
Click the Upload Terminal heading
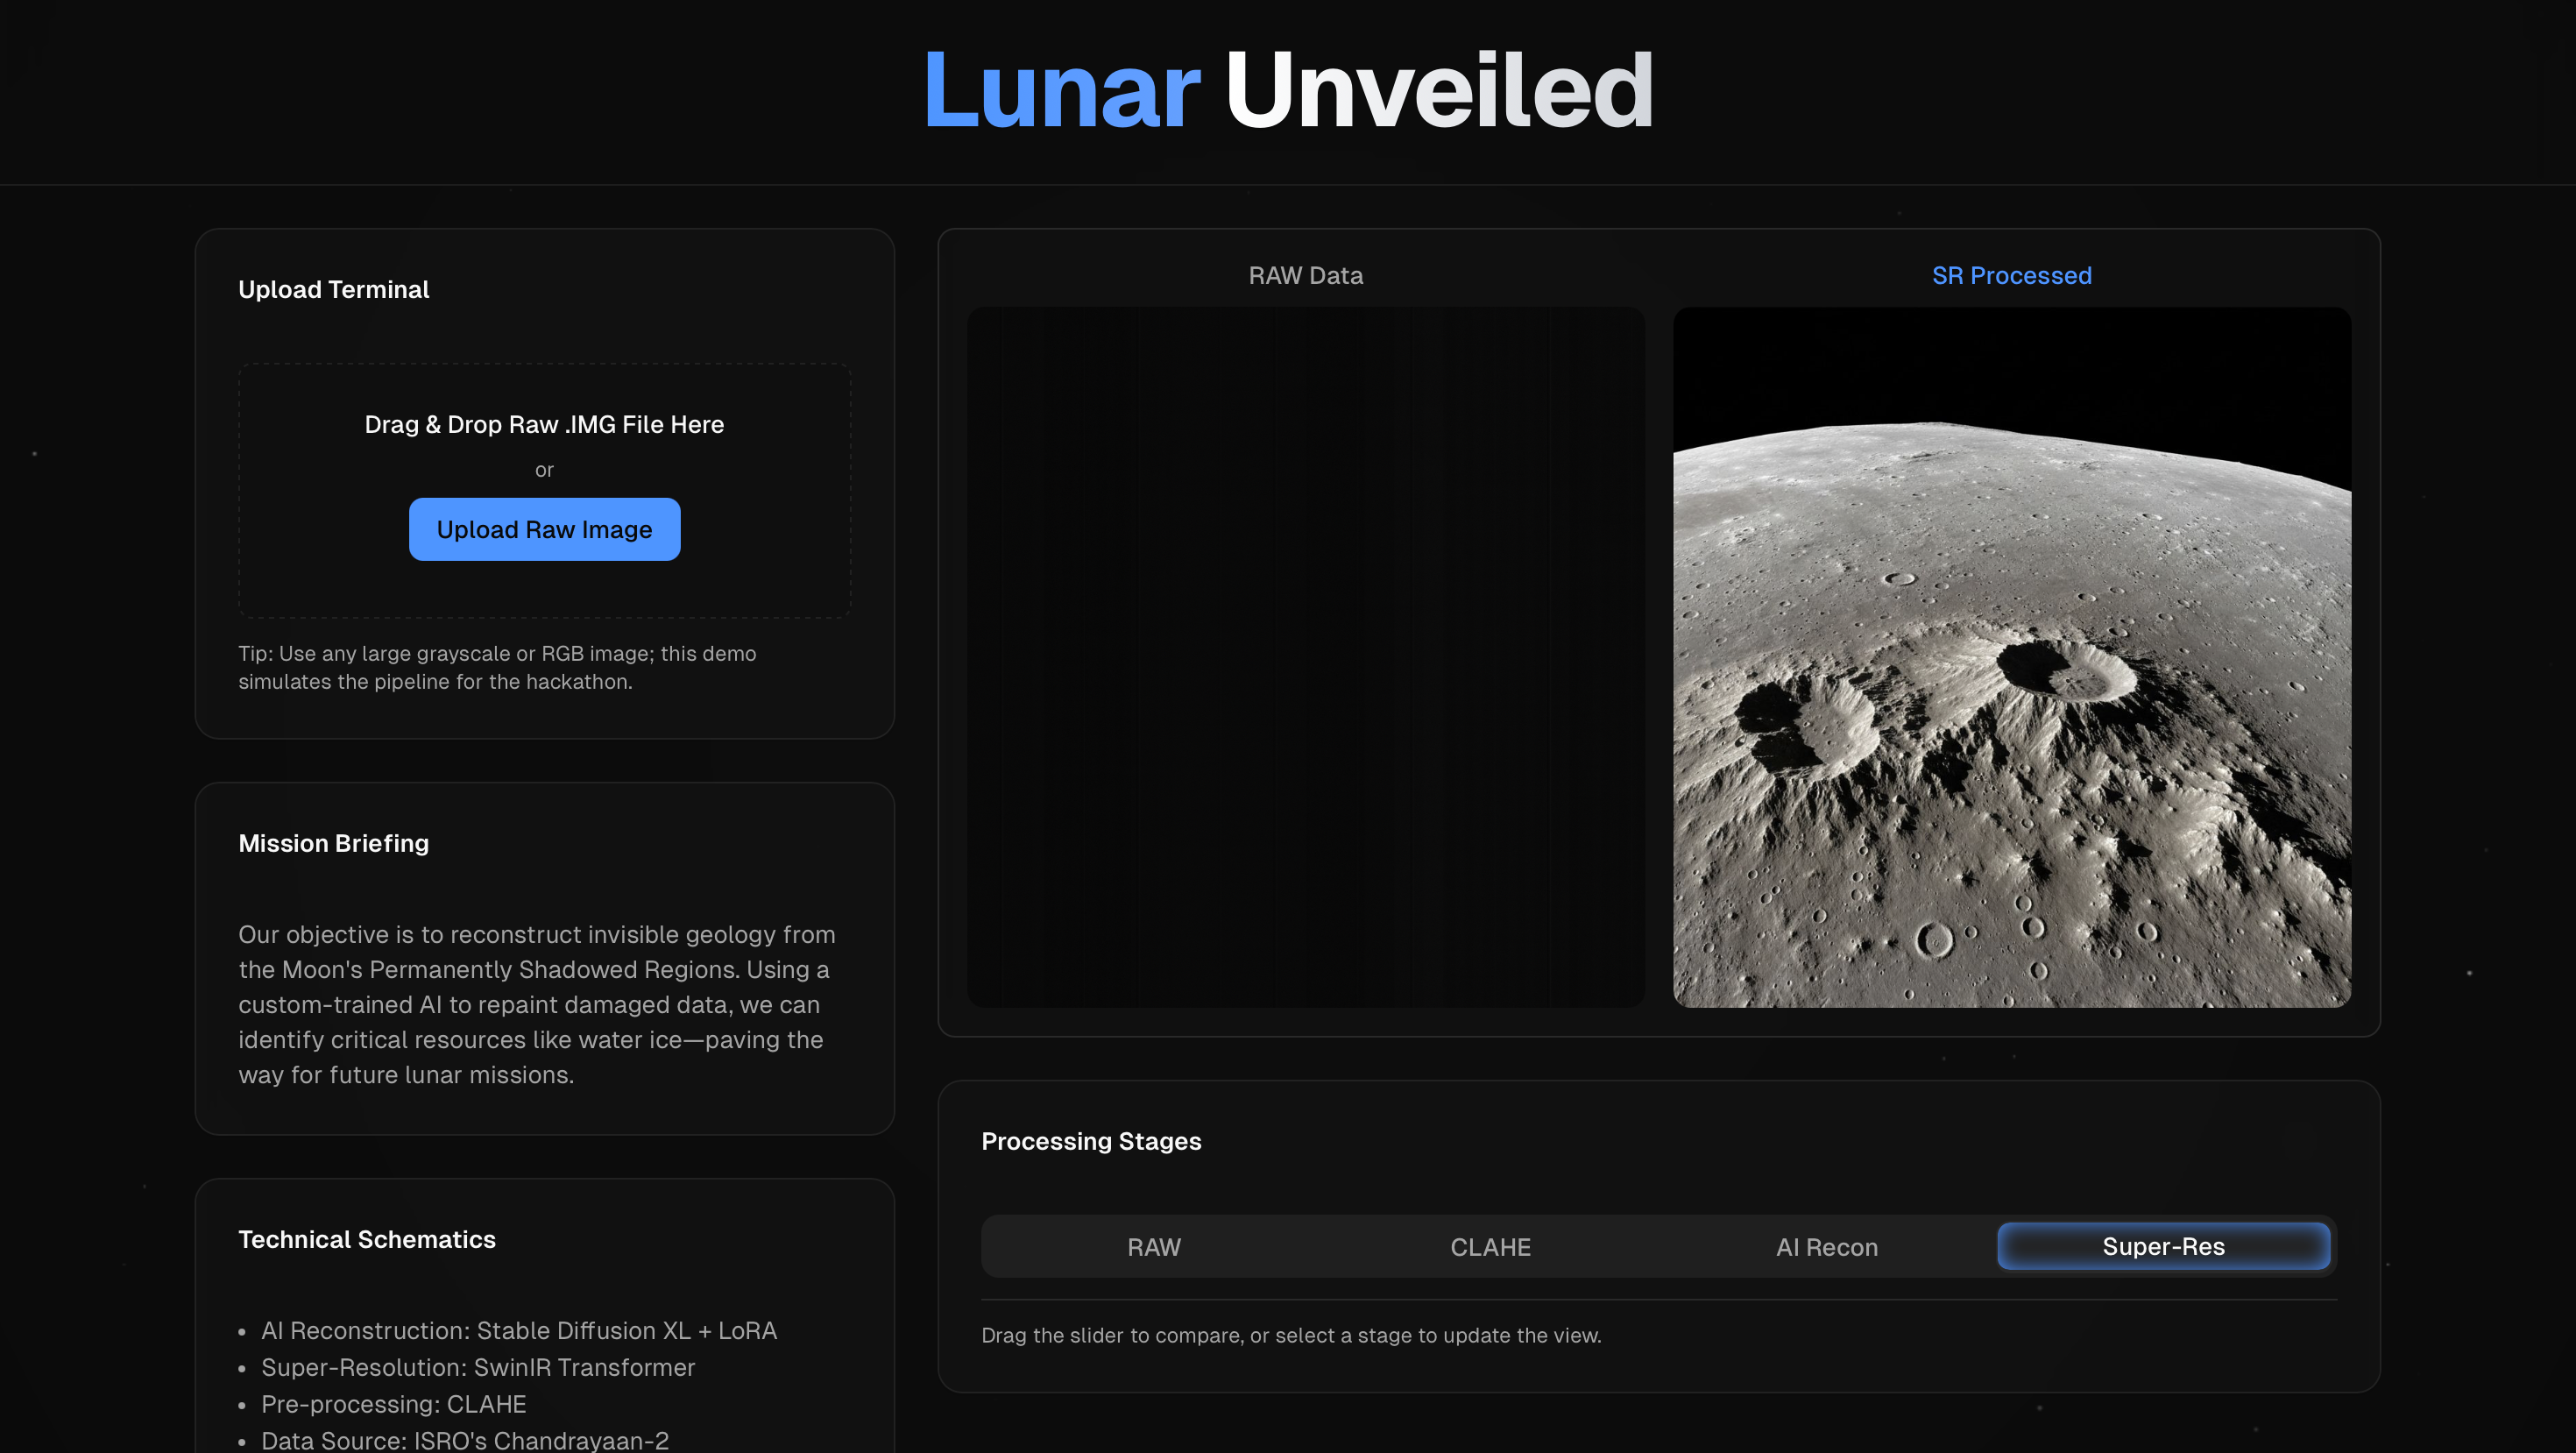(x=333, y=289)
